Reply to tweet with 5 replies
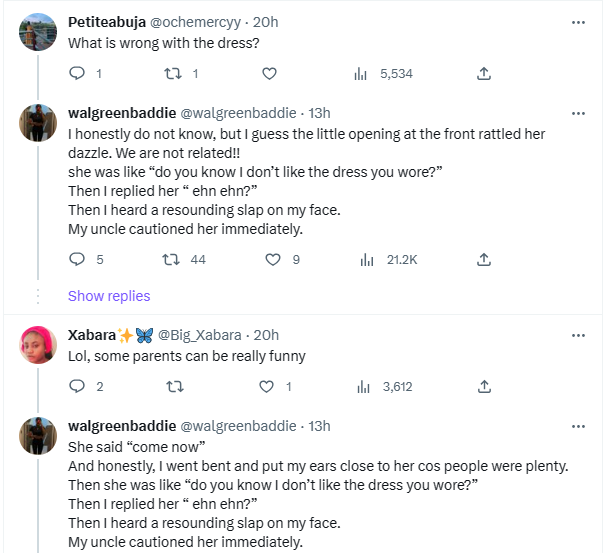Image resolution: width=610 pixels, height=553 pixels. click(79, 259)
